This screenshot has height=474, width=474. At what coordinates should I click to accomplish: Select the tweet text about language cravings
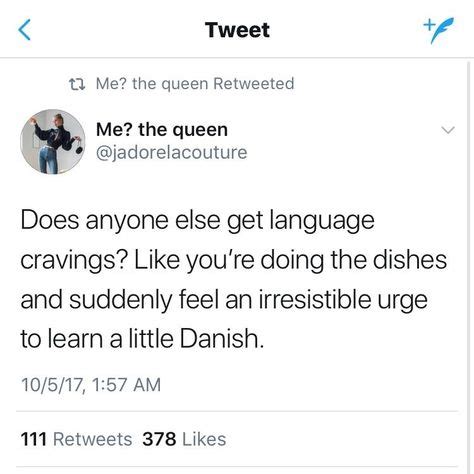pyautogui.click(x=233, y=279)
